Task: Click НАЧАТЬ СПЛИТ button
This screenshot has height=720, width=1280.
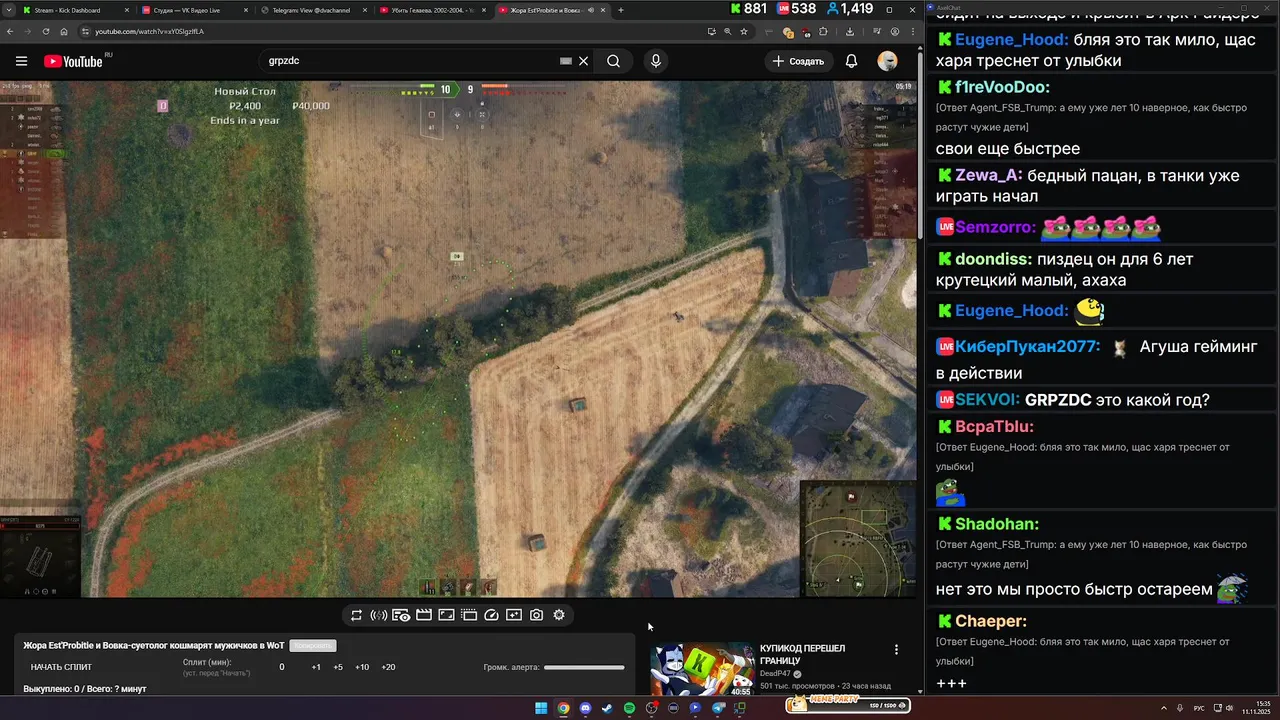Action: [x=61, y=667]
